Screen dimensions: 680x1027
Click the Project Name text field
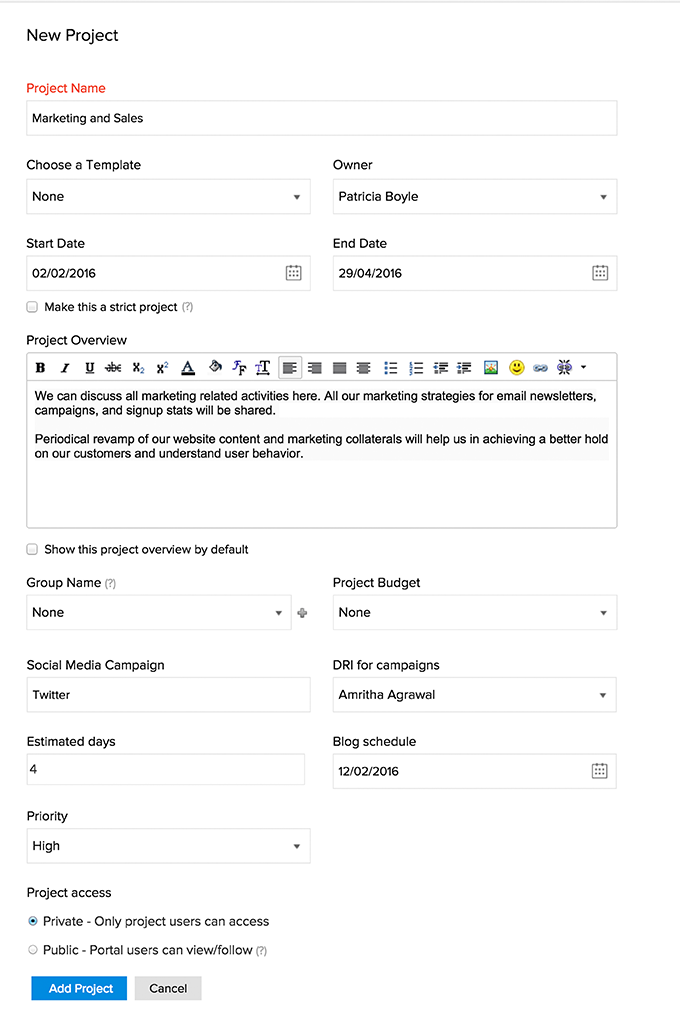coord(321,118)
